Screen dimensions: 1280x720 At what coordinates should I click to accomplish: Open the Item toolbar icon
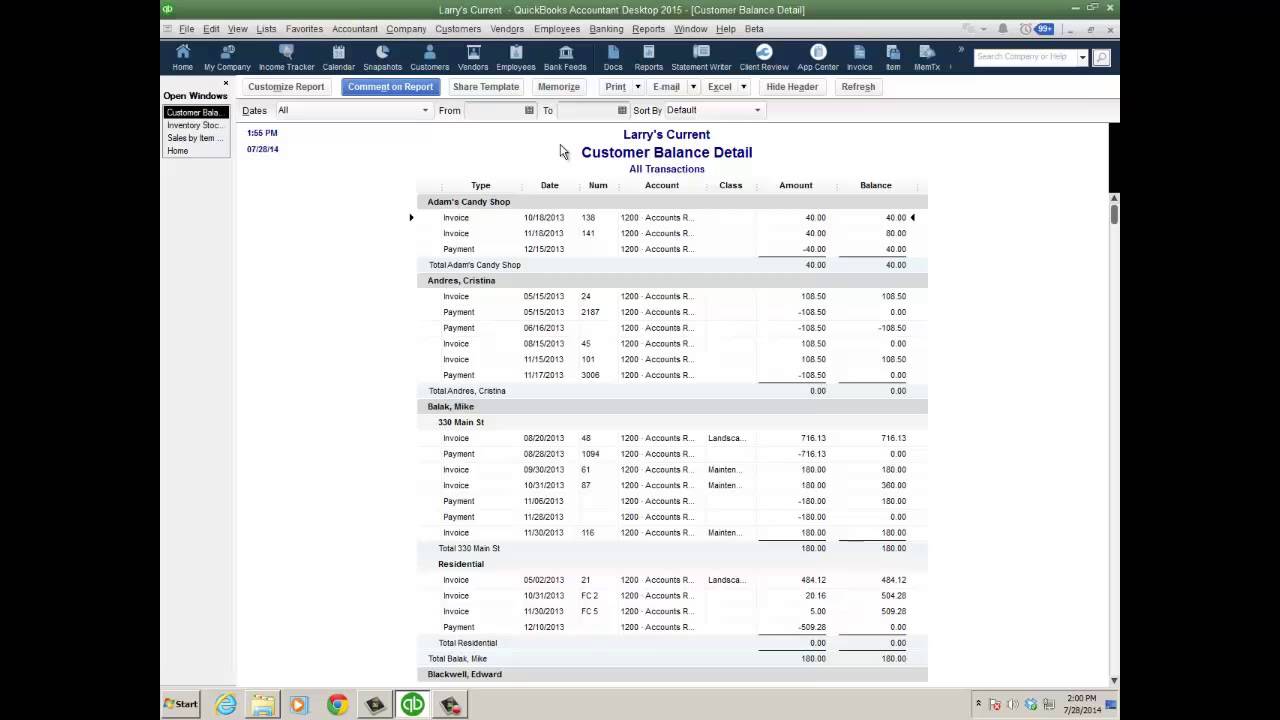click(893, 58)
